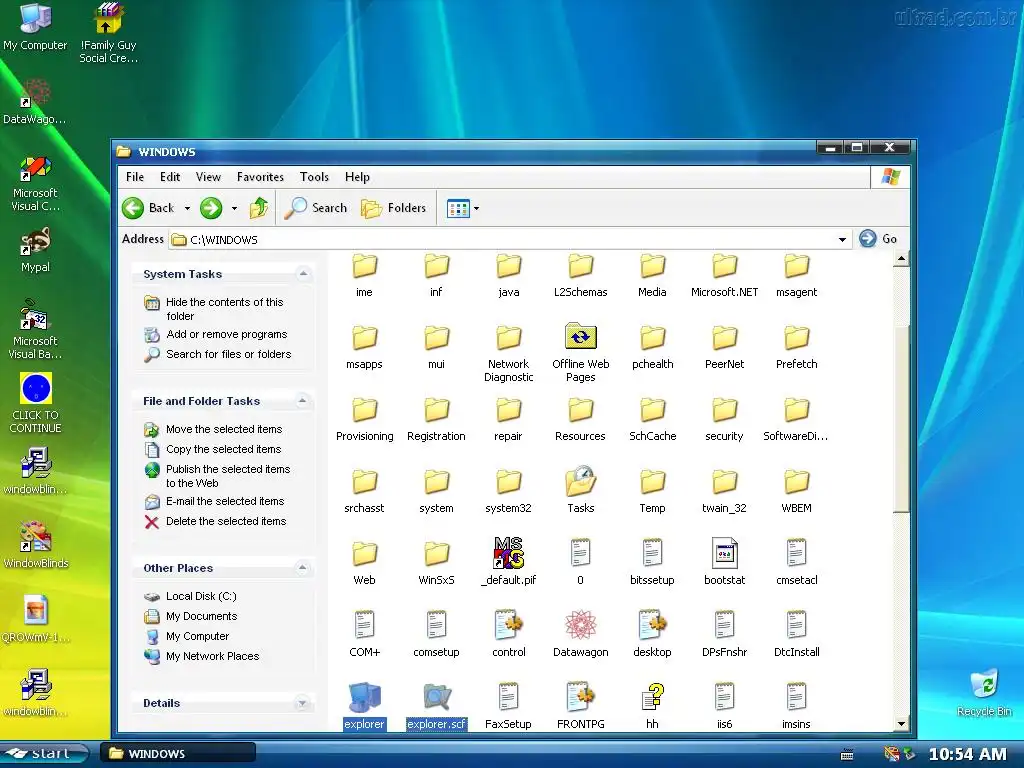Click Hide the contents of this folder
The height and width of the screenshot is (768, 1024).
(x=225, y=309)
